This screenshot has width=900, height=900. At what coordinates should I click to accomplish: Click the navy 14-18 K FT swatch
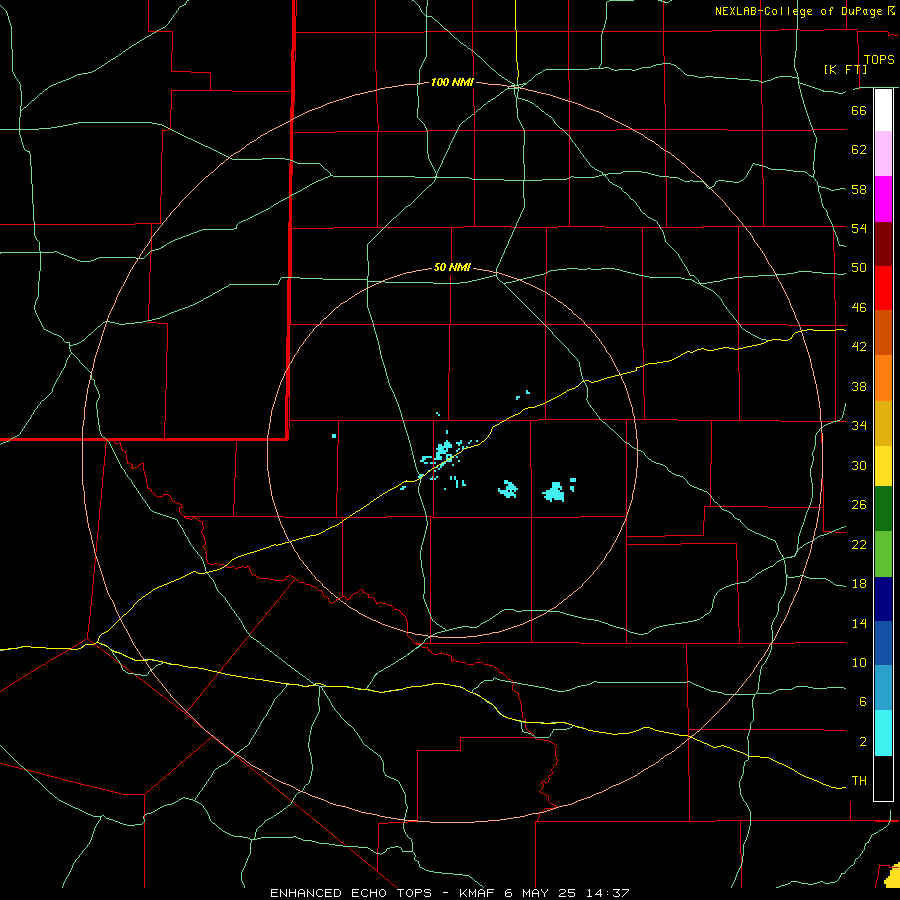(883, 599)
